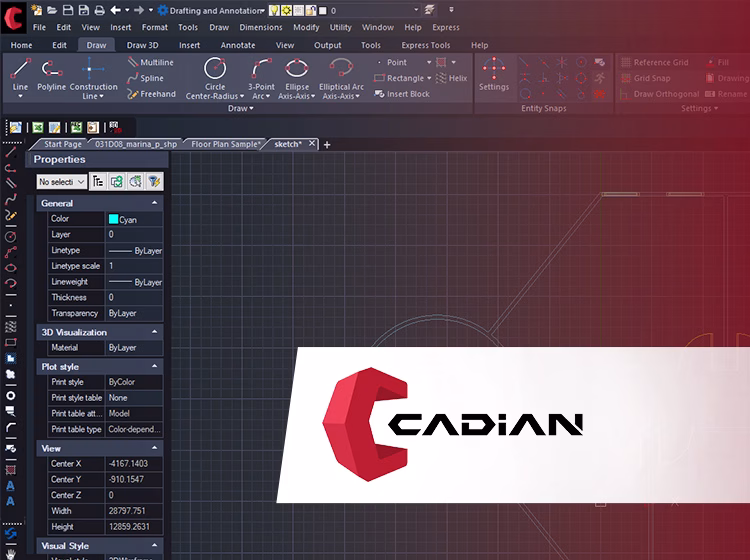The image size is (750, 560).
Task: Open the Dimensions menu
Action: [x=260, y=28]
